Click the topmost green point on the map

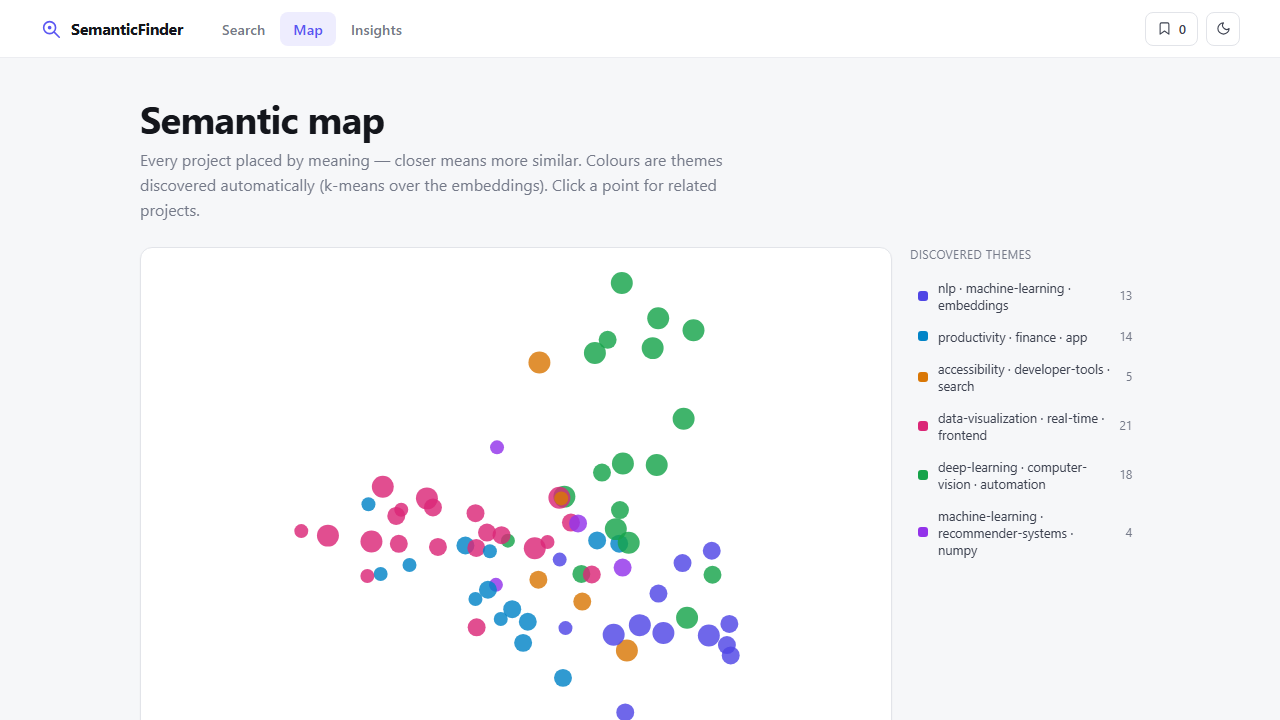[622, 283]
